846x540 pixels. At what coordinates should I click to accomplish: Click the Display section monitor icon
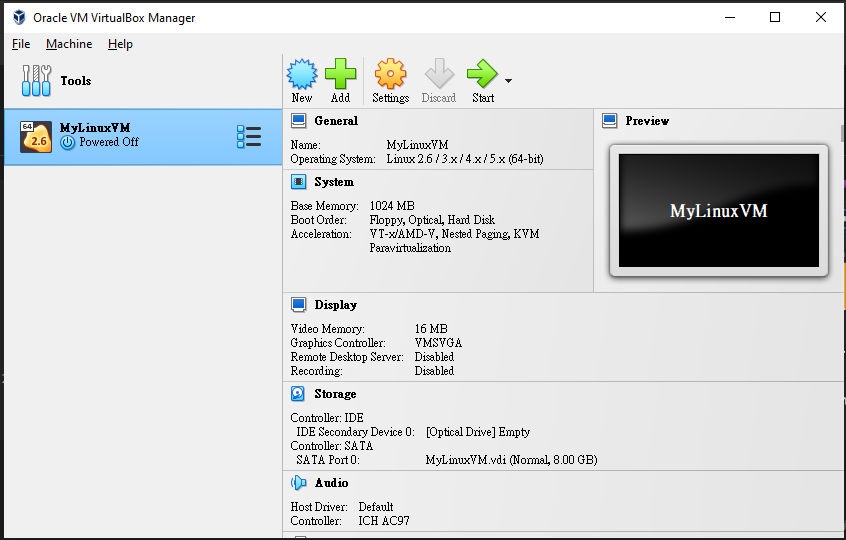[298, 305]
